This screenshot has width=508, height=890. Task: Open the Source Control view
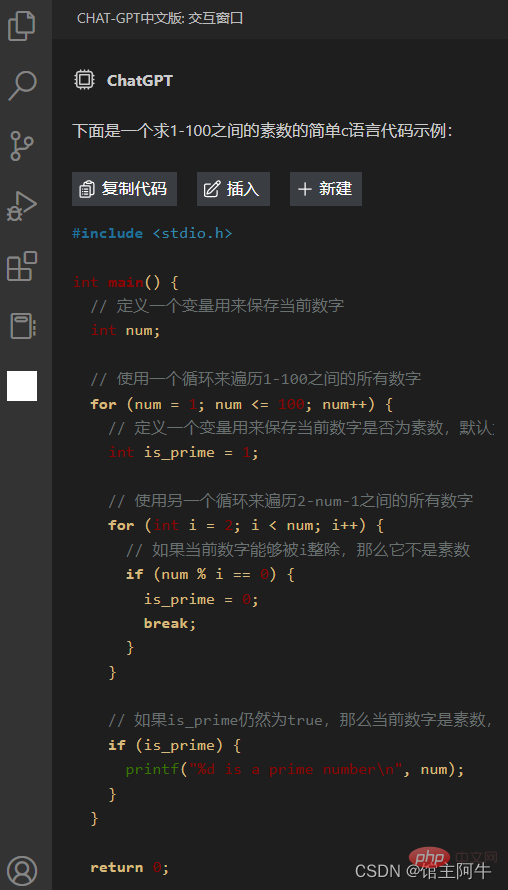pos(22,146)
